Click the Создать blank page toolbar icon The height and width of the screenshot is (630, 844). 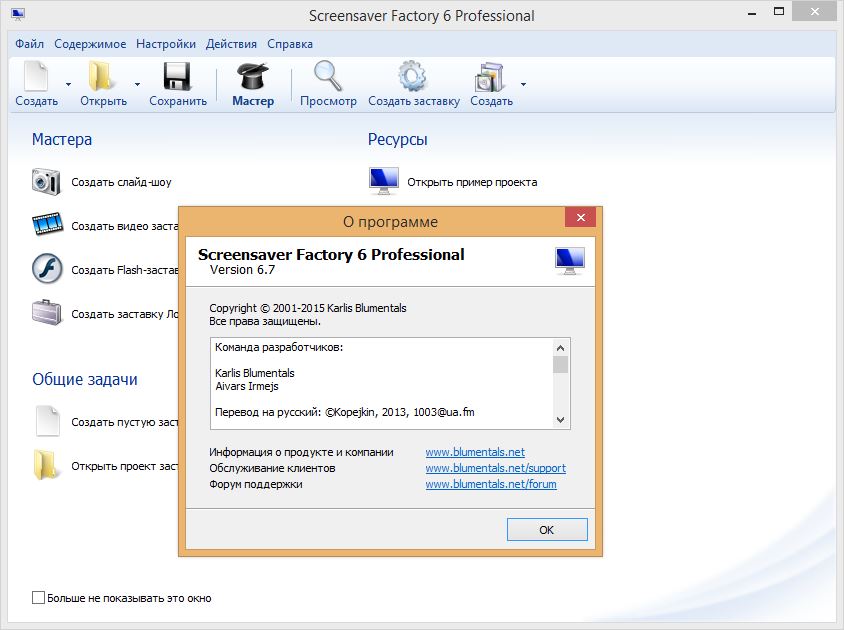(x=36, y=77)
